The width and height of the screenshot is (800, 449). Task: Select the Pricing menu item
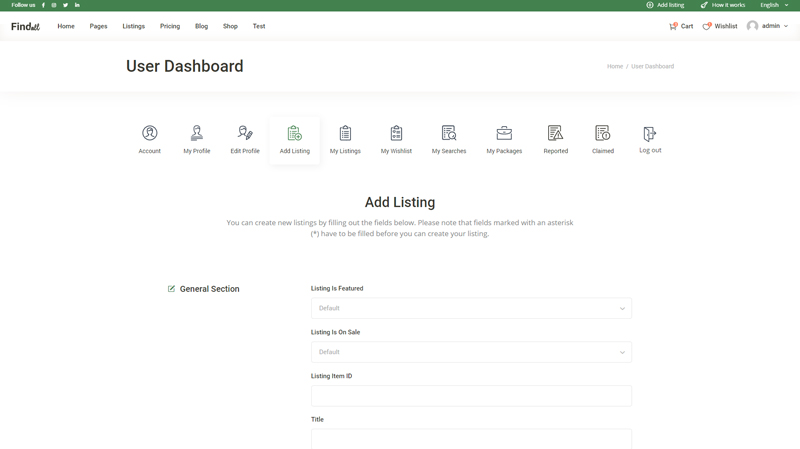pos(170,26)
